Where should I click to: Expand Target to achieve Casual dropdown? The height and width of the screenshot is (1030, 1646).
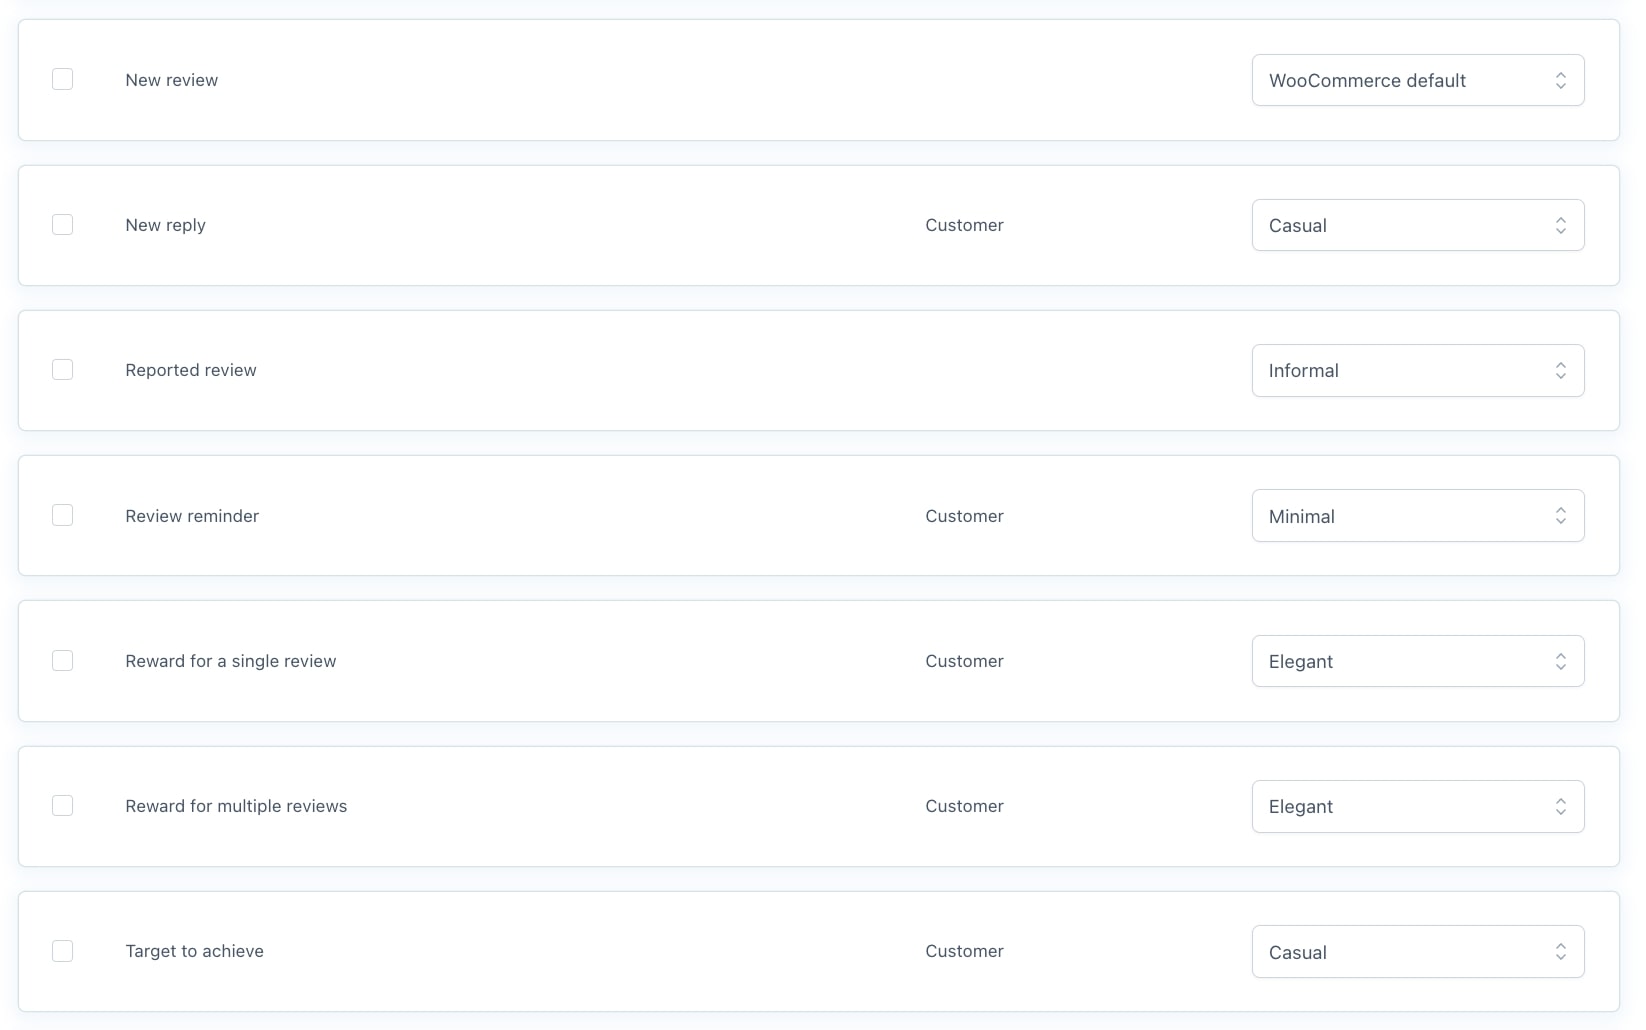1417,952
